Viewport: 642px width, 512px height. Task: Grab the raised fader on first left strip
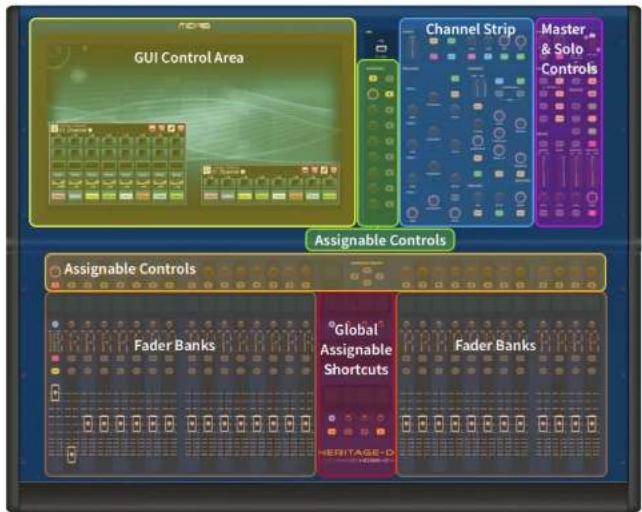pos(55,393)
